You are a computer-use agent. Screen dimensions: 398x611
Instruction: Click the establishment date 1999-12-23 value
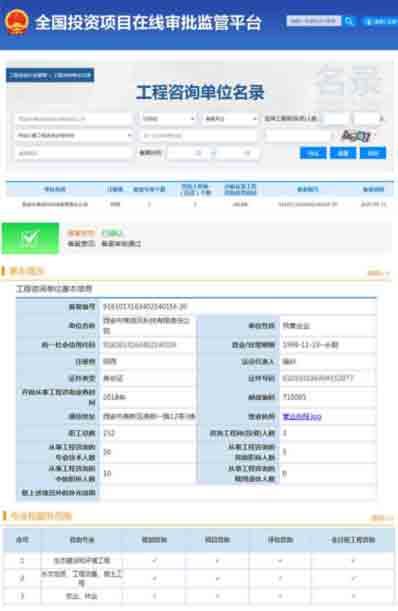tap(310, 345)
